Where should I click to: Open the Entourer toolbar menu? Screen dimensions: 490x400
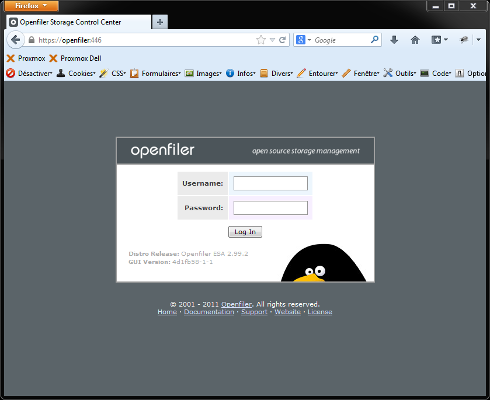[x=317, y=73]
